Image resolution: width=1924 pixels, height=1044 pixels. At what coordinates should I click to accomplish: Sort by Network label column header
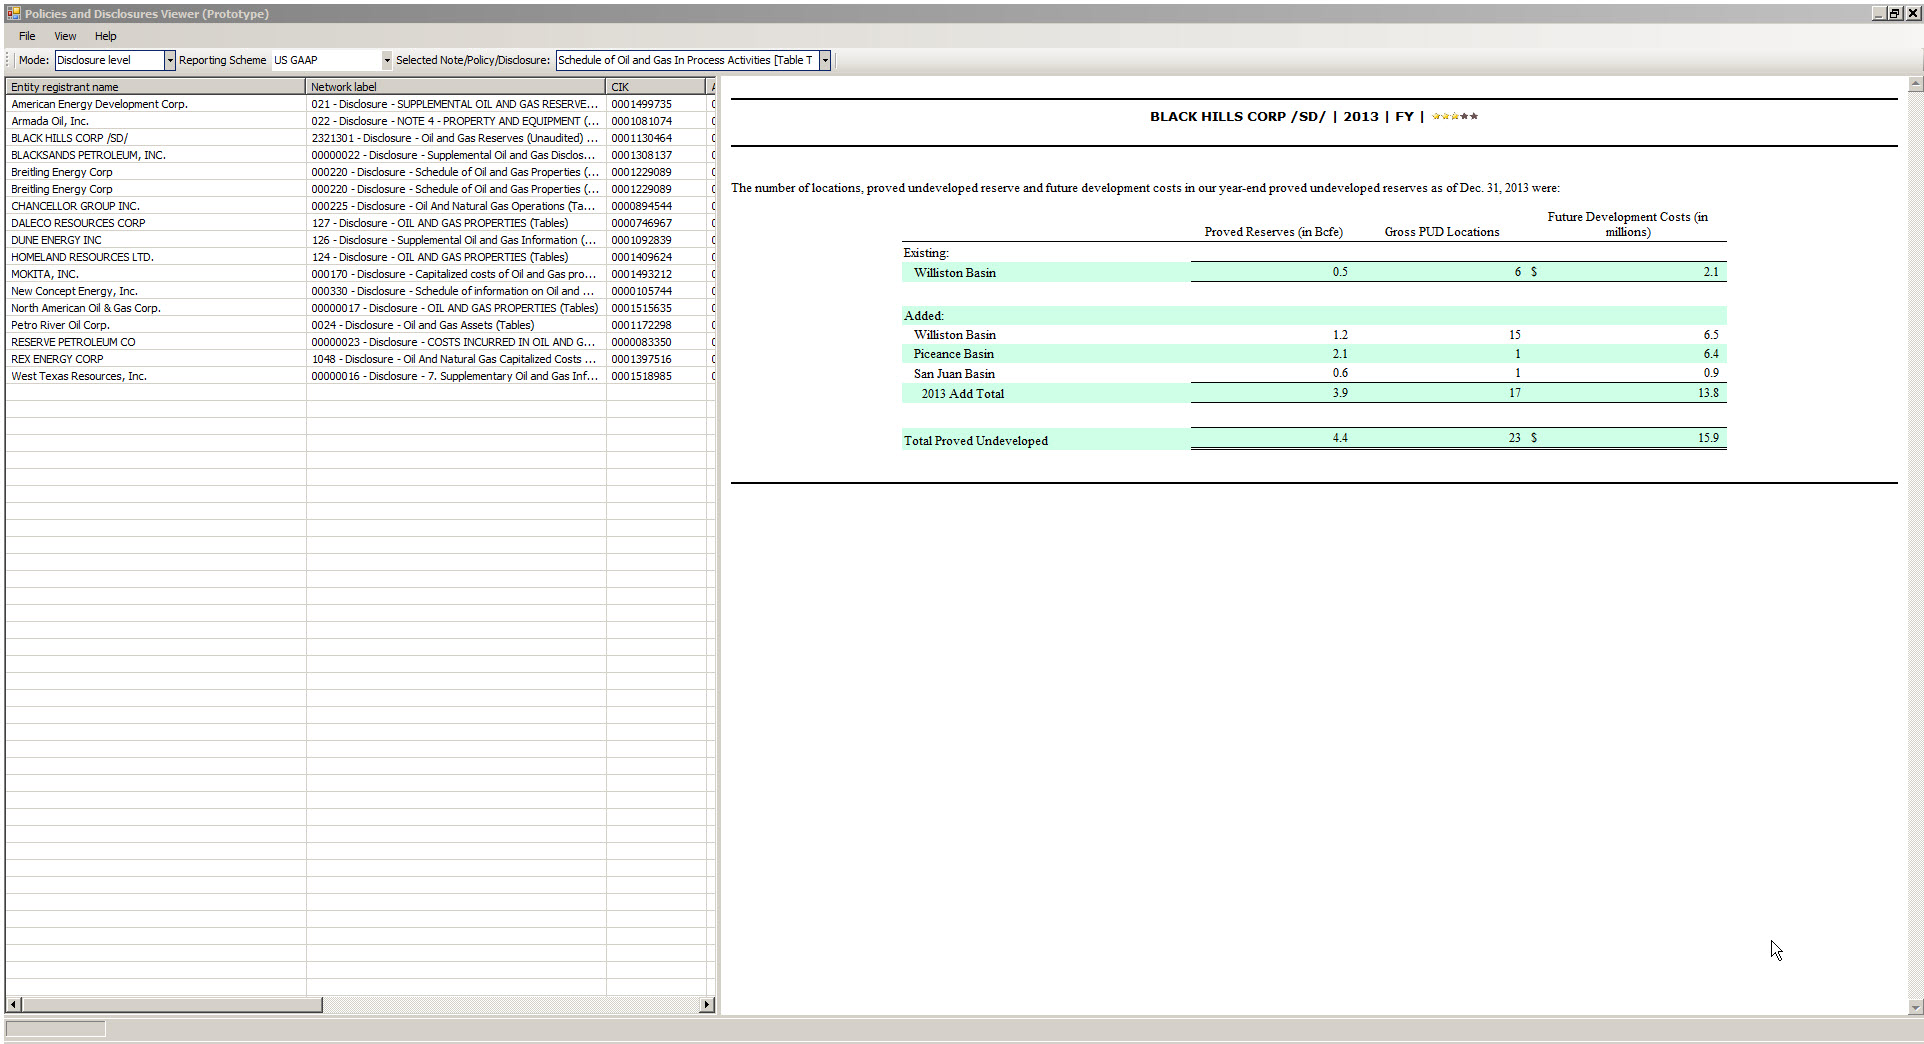coord(455,87)
